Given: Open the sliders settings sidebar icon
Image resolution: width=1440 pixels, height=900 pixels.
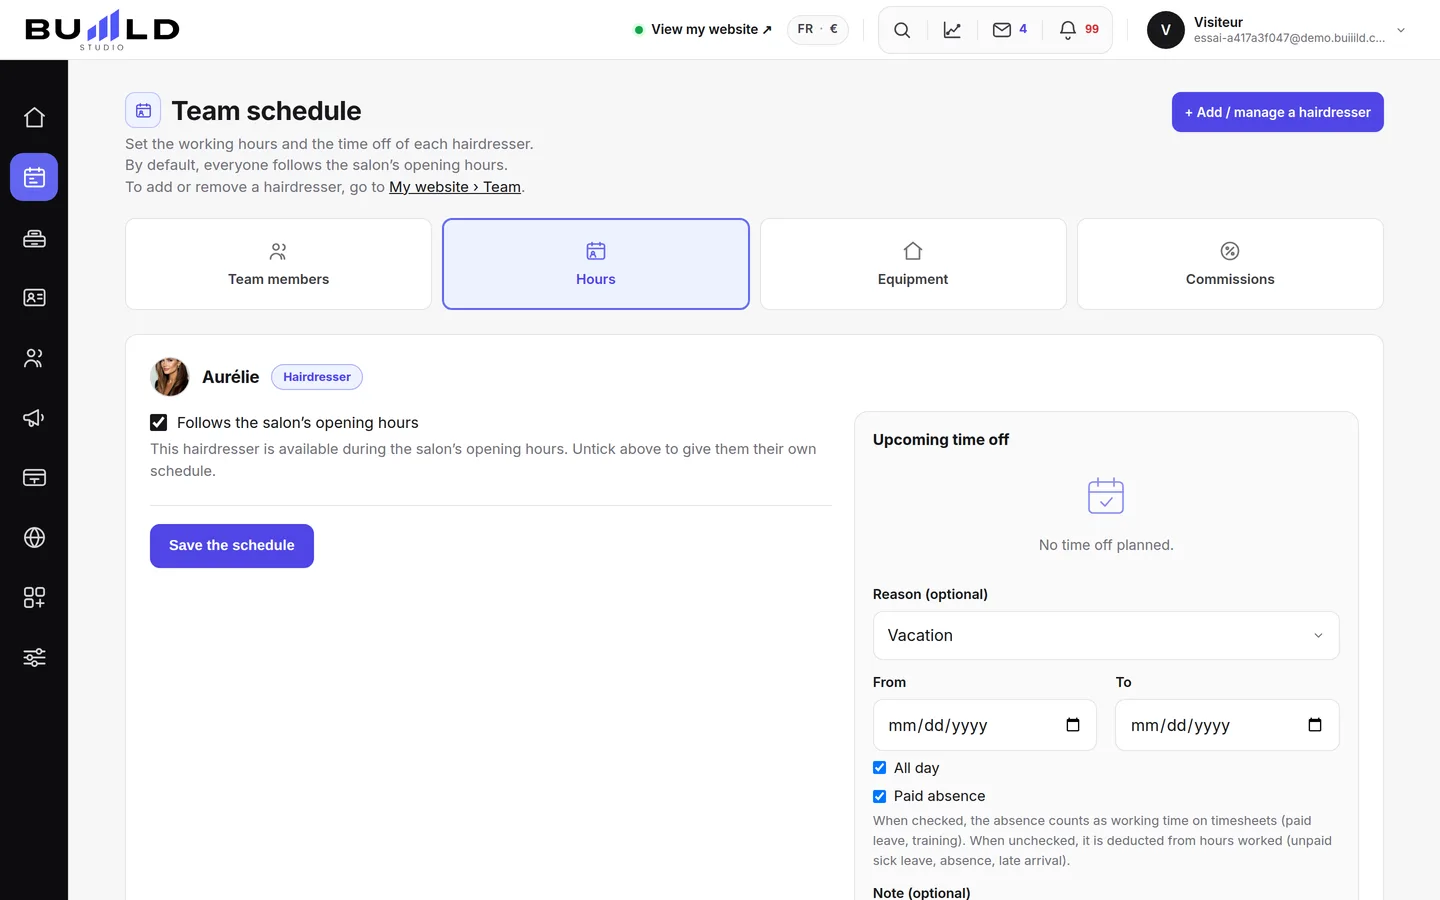Looking at the screenshot, I should pos(34,658).
